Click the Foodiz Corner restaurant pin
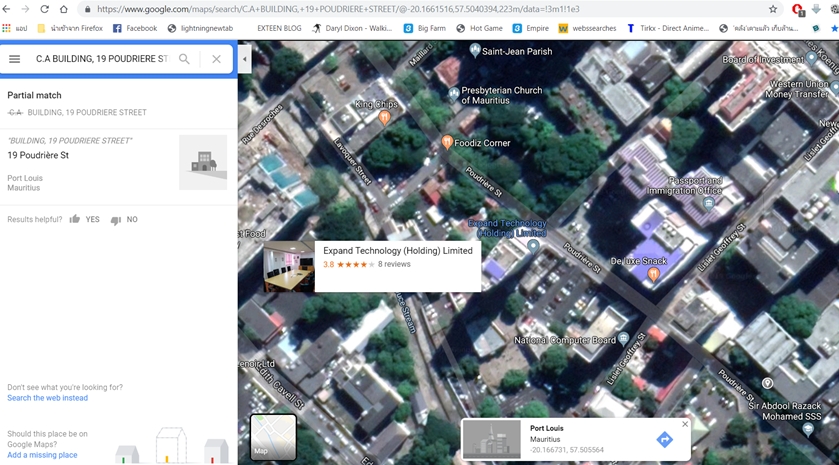Screen dimensions: 839x465 click(x=447, y=143)
